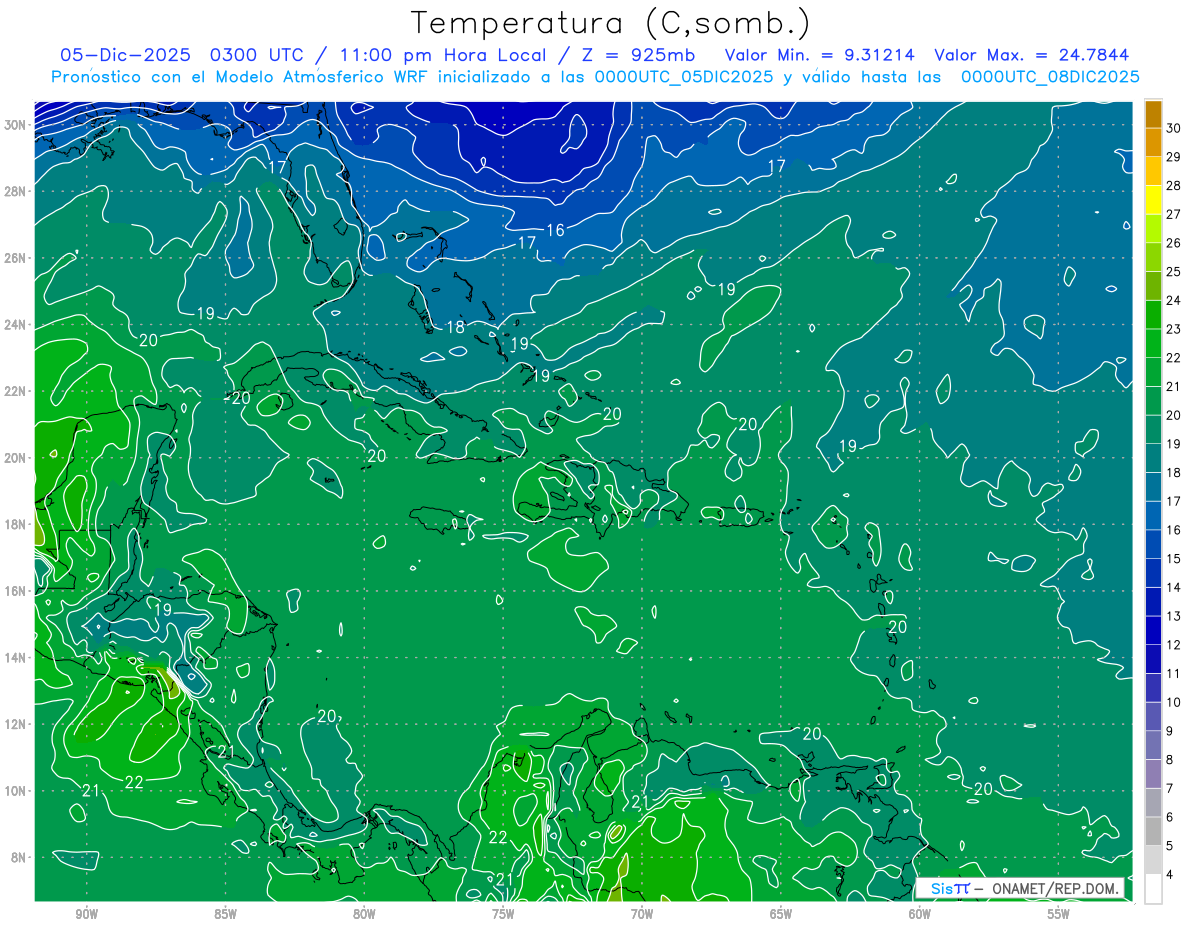Image resolution: width=1200 pixels, height=927 pixels.
Task: Click the '80W' longitude axis label
Action: point(364,913)
